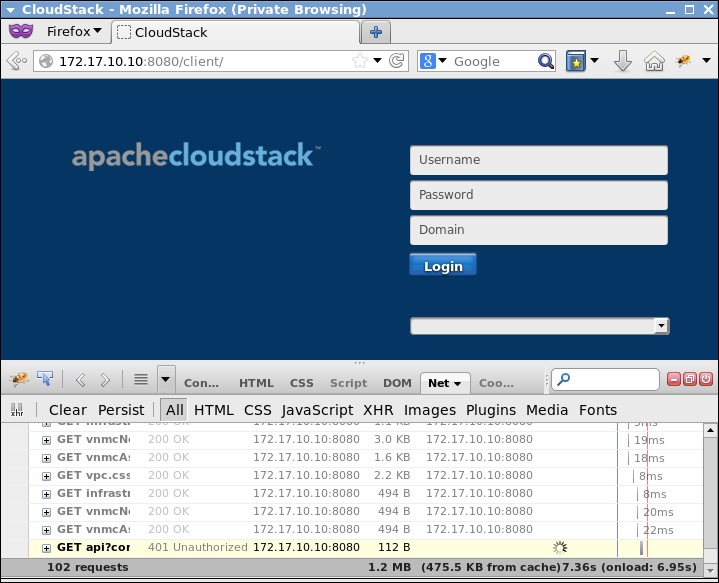Open the Firefox application menu
719x583 pixels.
(x=74, y=31)
